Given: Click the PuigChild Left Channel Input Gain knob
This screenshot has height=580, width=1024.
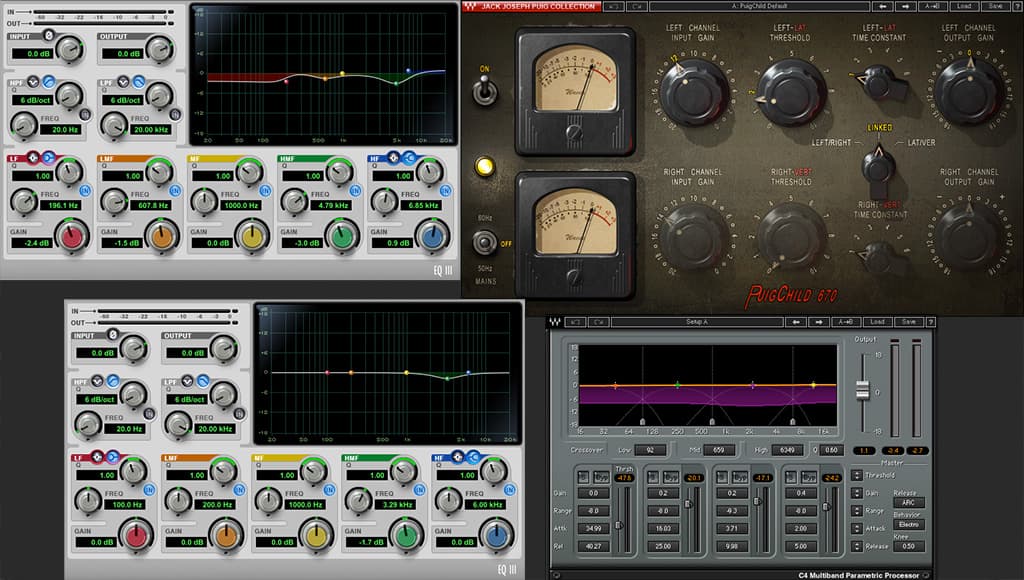Looking at the screenshot, I should [x=694, y=91].
